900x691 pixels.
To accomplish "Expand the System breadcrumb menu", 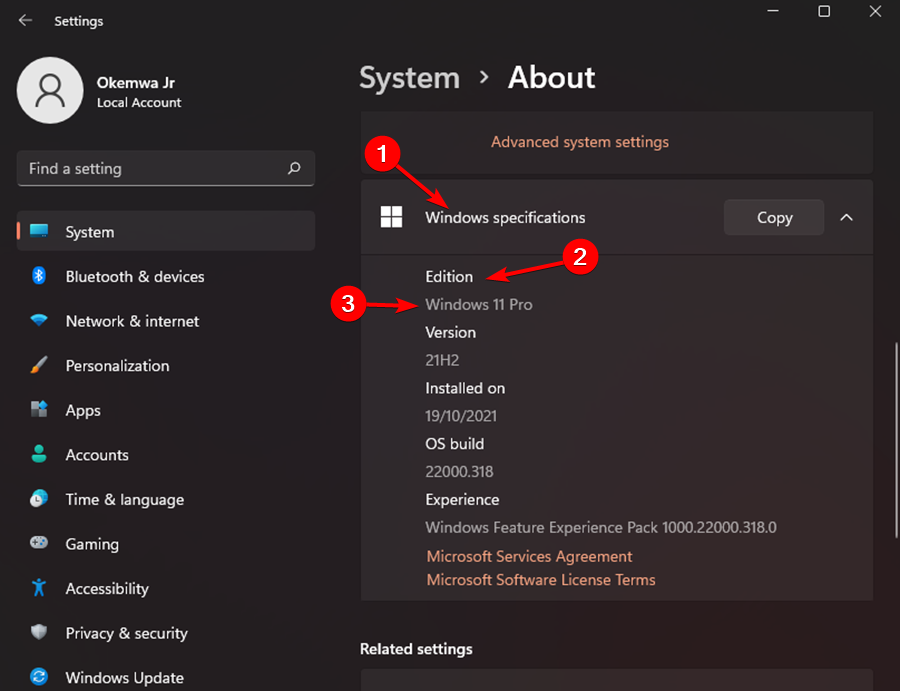I will [x=409, y=77].
